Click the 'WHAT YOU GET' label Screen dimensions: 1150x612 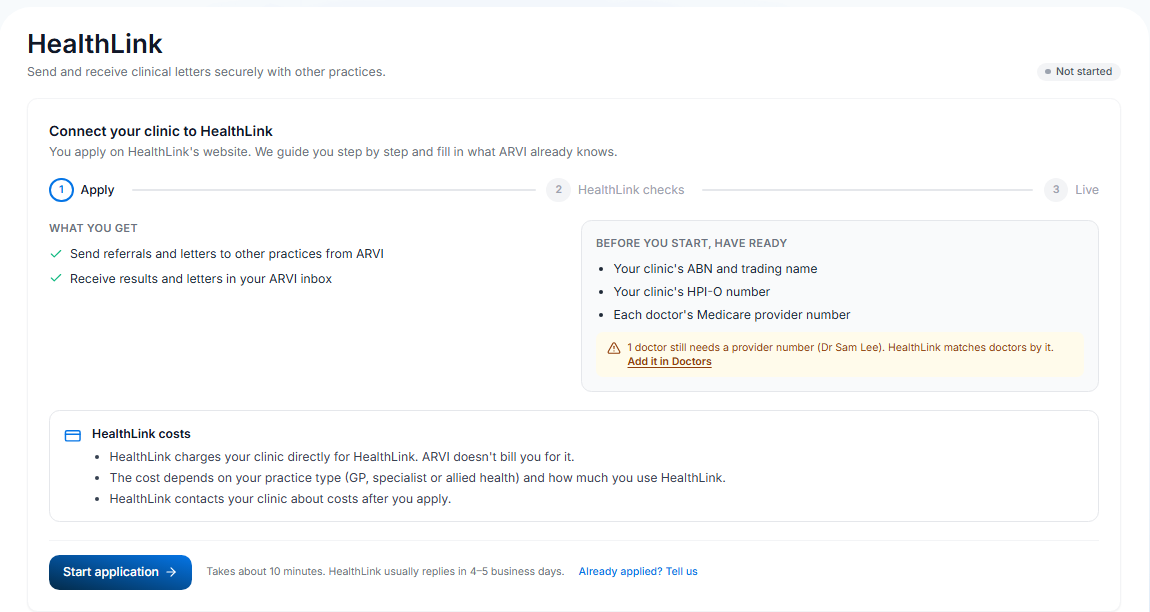point(93,228)
